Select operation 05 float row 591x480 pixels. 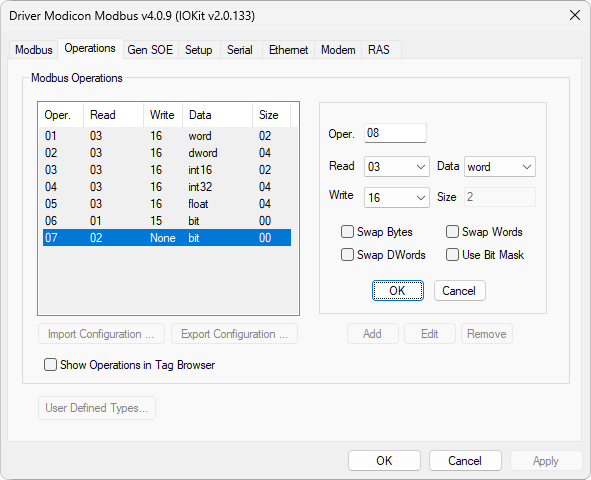167,204
